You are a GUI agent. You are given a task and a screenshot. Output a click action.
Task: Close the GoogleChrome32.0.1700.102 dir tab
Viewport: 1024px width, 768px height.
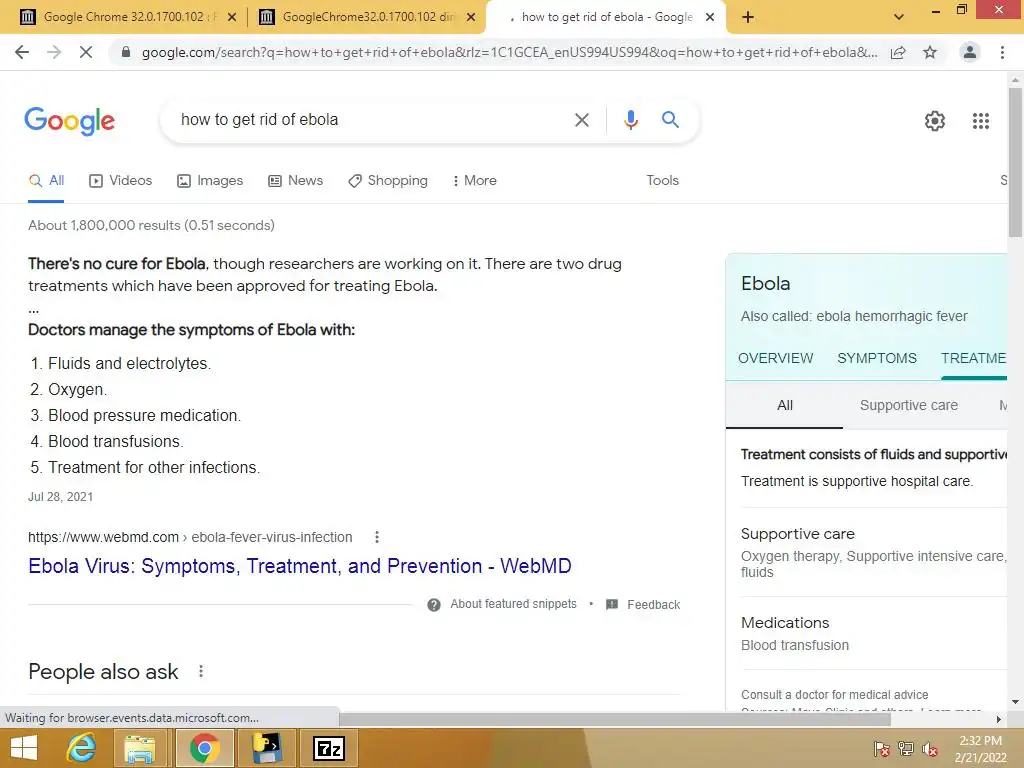(471, 18)
